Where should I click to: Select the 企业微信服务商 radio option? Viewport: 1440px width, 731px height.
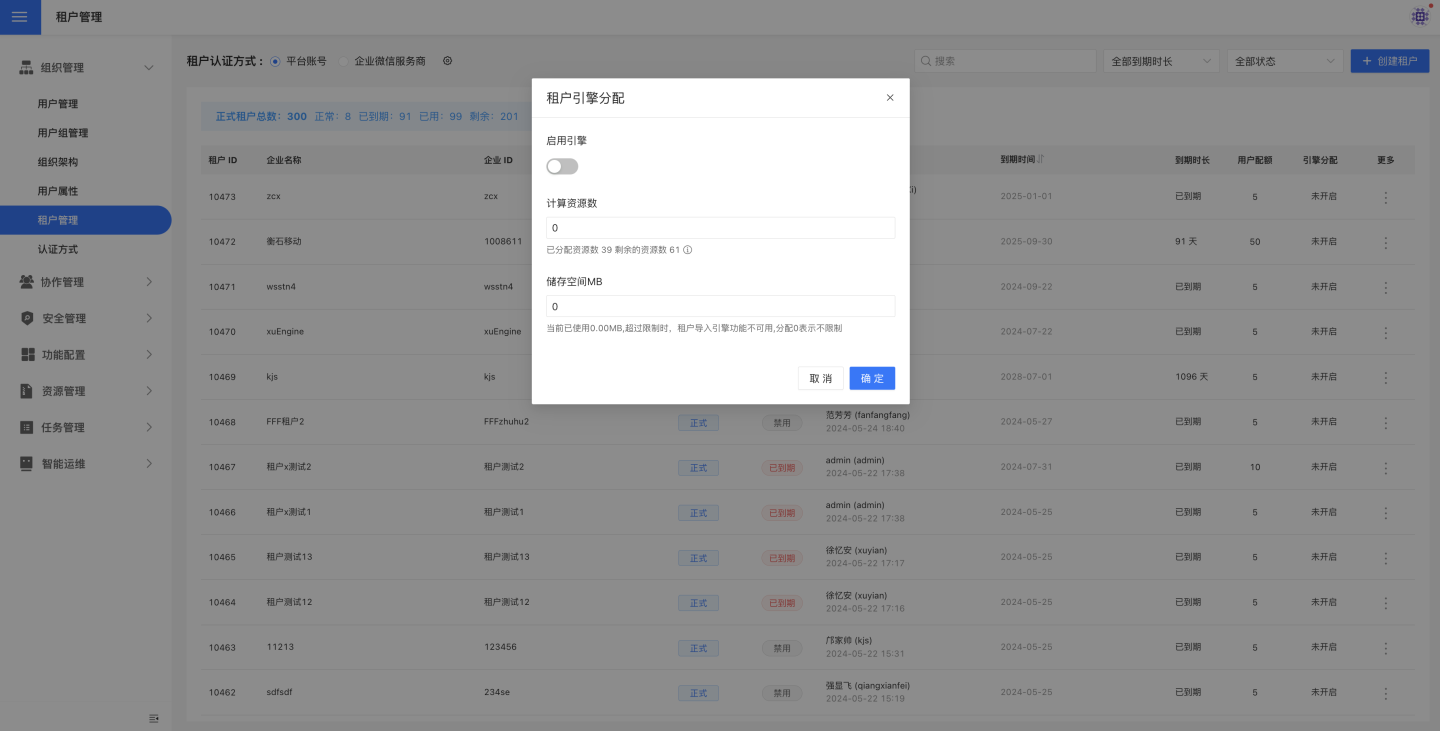(344, 61)
